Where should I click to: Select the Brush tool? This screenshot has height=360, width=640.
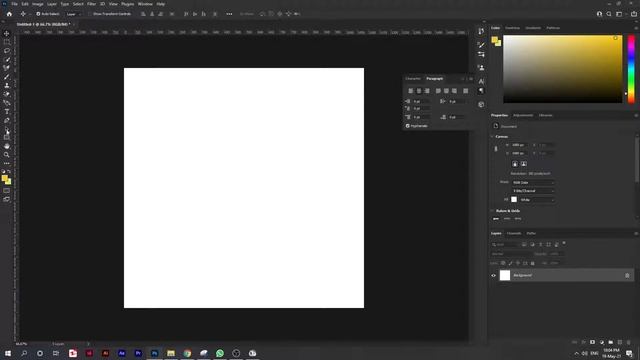point(7,77)
